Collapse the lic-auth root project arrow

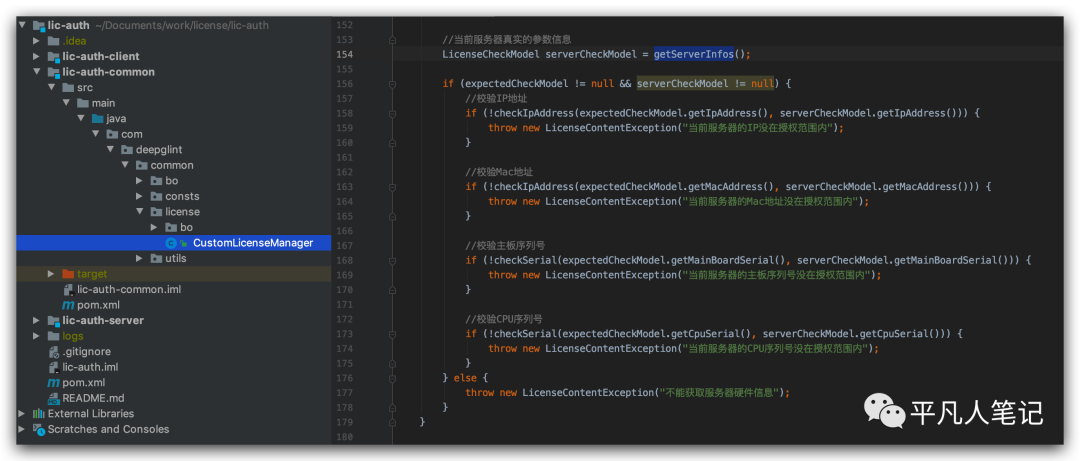click(22, 25)
